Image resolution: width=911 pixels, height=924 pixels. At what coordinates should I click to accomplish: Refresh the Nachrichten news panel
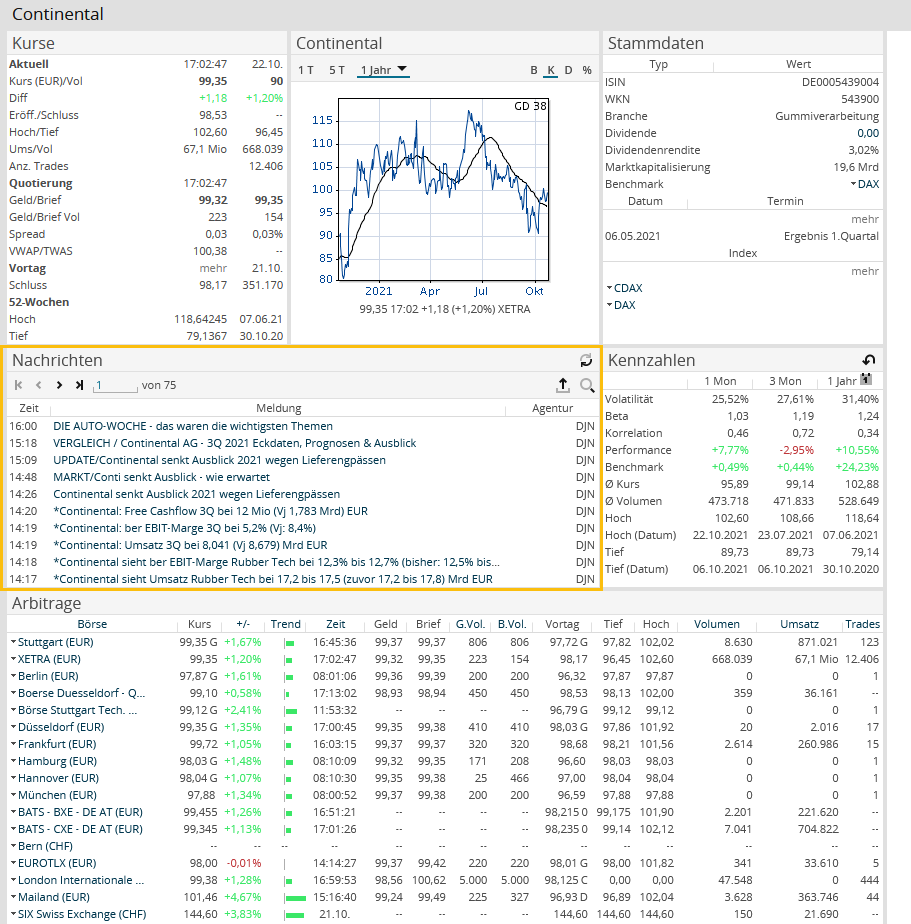point(586,360)
